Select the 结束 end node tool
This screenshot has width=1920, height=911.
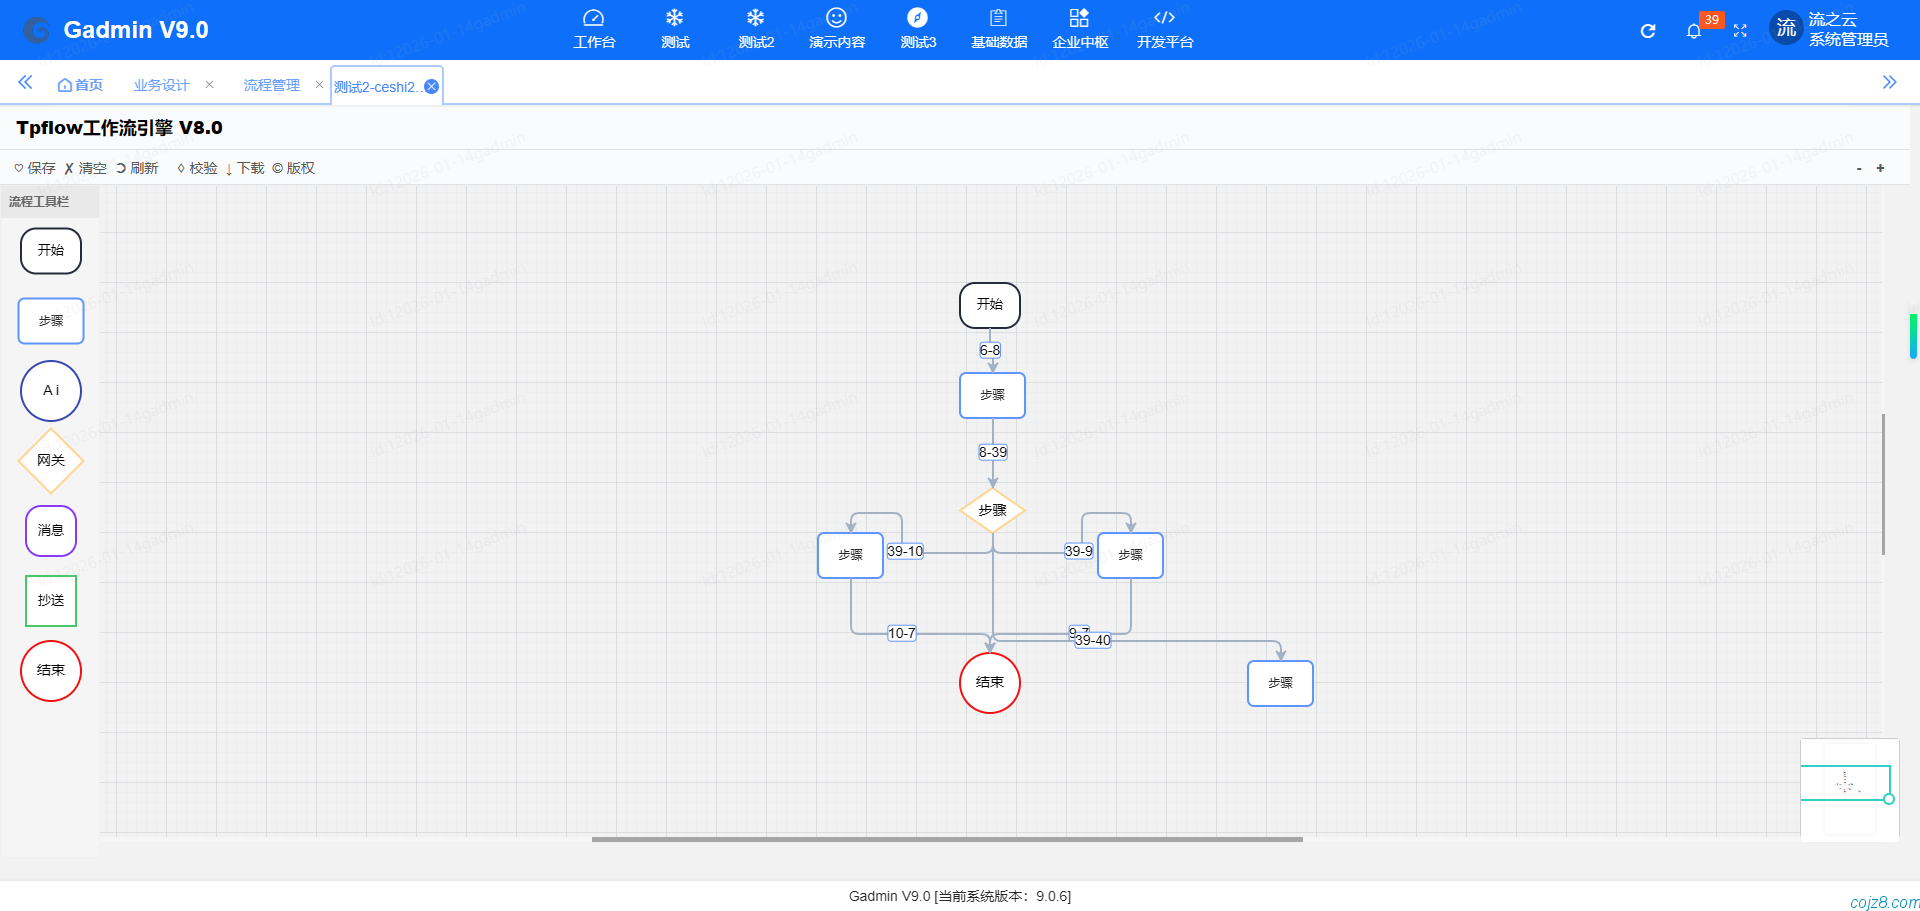50,671
